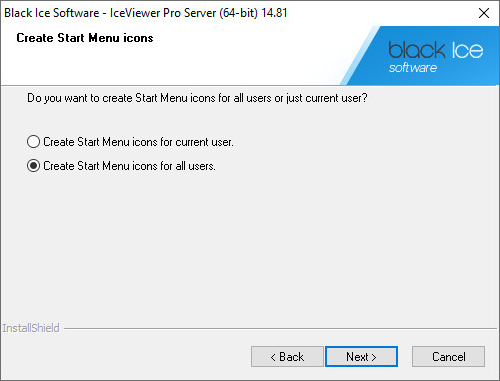Screen dimensions: 500x381
Task: Proceed with the Next button
Action: 361,357
